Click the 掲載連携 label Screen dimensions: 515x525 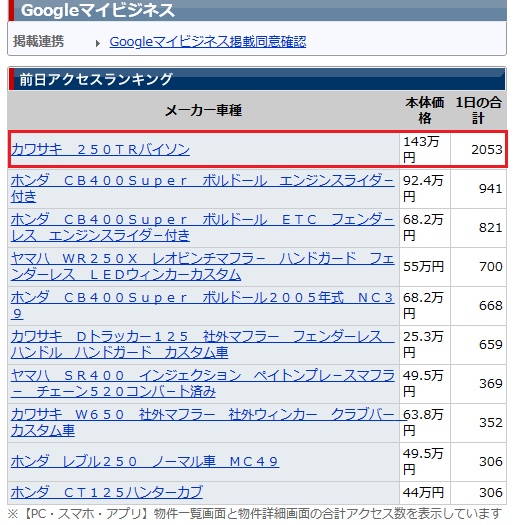39,42
